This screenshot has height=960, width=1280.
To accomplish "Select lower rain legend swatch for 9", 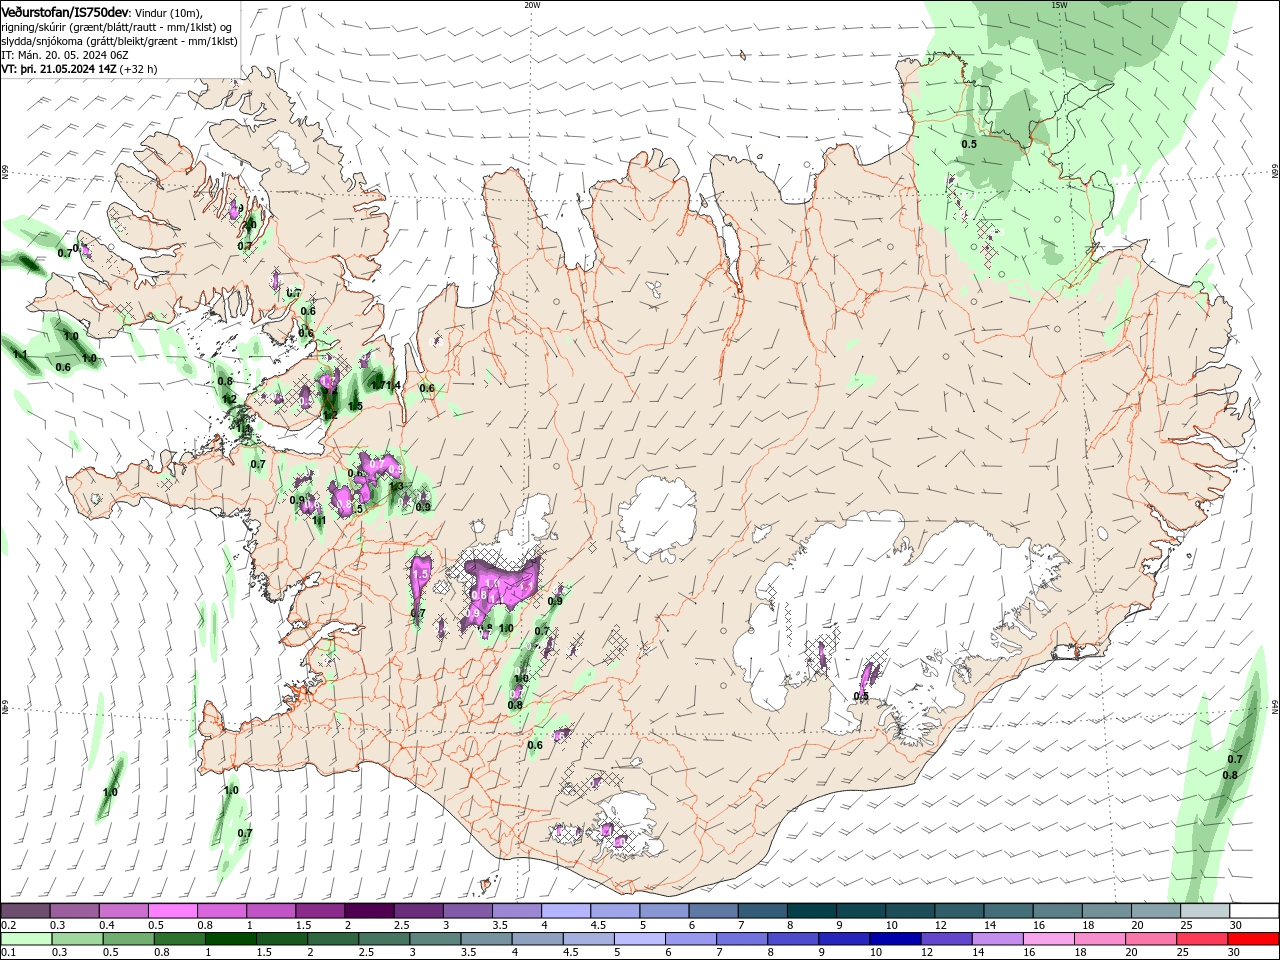I will tap(844, 939).
